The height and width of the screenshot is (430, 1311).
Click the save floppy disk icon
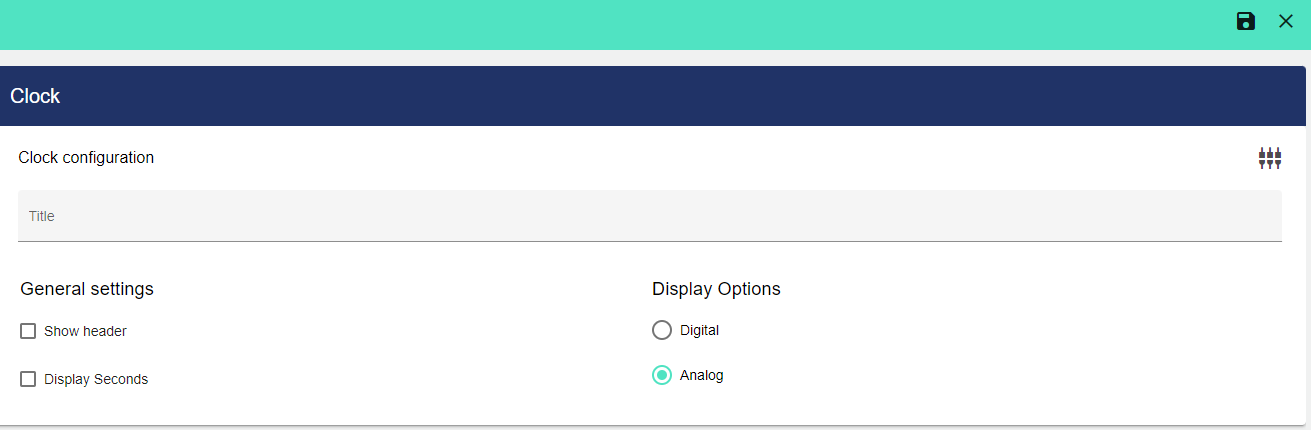1245,21
